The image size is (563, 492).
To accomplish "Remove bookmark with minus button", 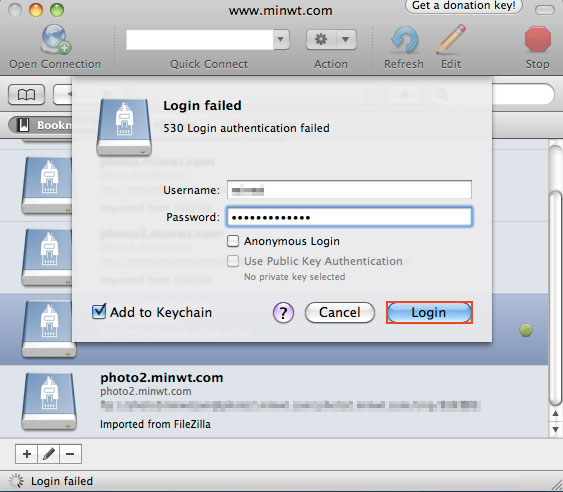I will click(70, 454).
